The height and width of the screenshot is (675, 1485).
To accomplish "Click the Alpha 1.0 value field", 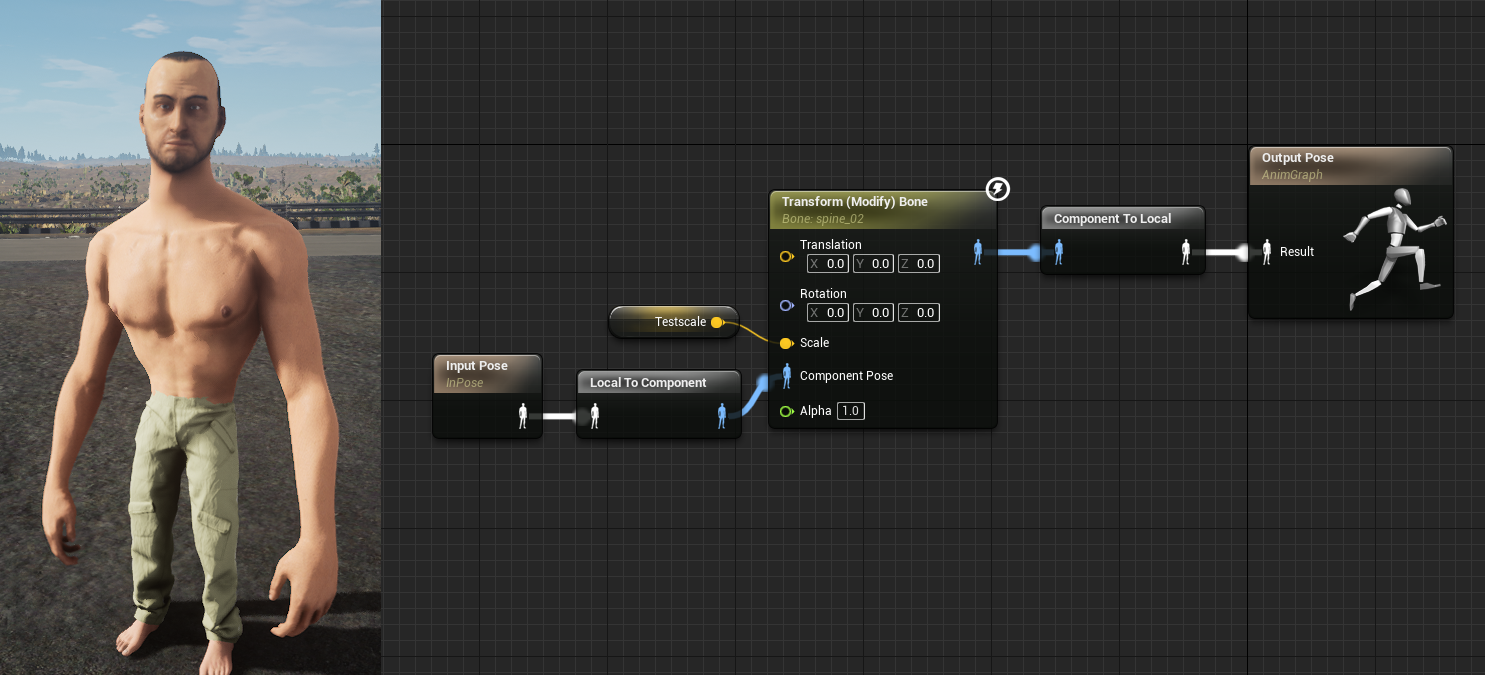I will tap(850, 411).
